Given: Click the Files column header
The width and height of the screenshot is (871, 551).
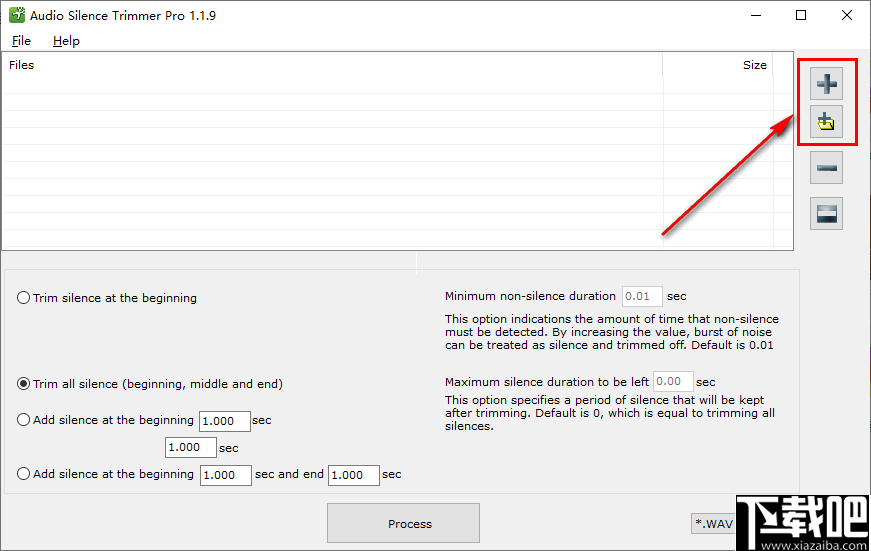Looking at the screenshot, I should coord(332,65).
